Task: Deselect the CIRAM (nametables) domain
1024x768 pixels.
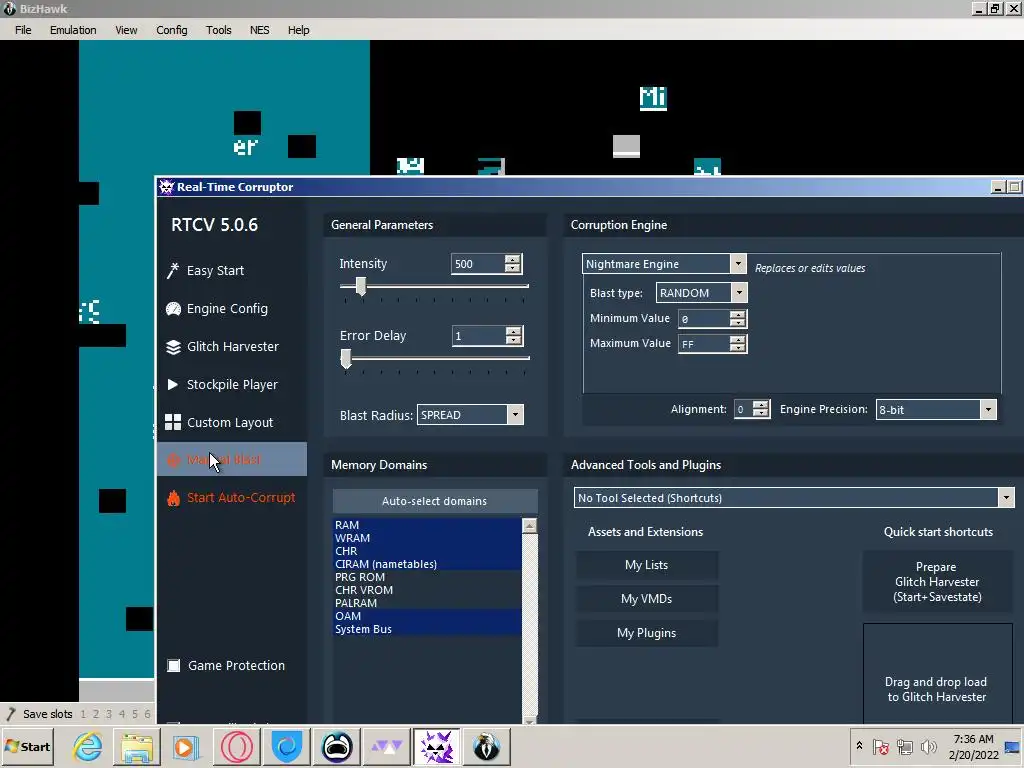Action: pos(427,564)
